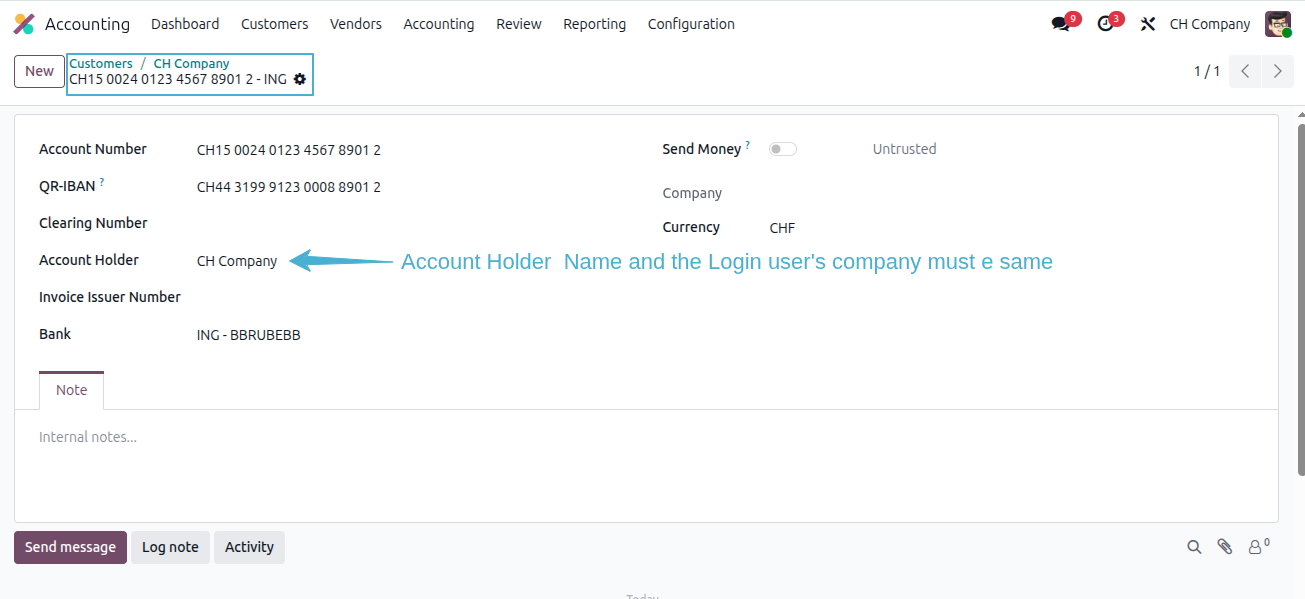Screen dimensions: 1305x599
Task: Attach files using the paperclip icon
Action: 1225,547
